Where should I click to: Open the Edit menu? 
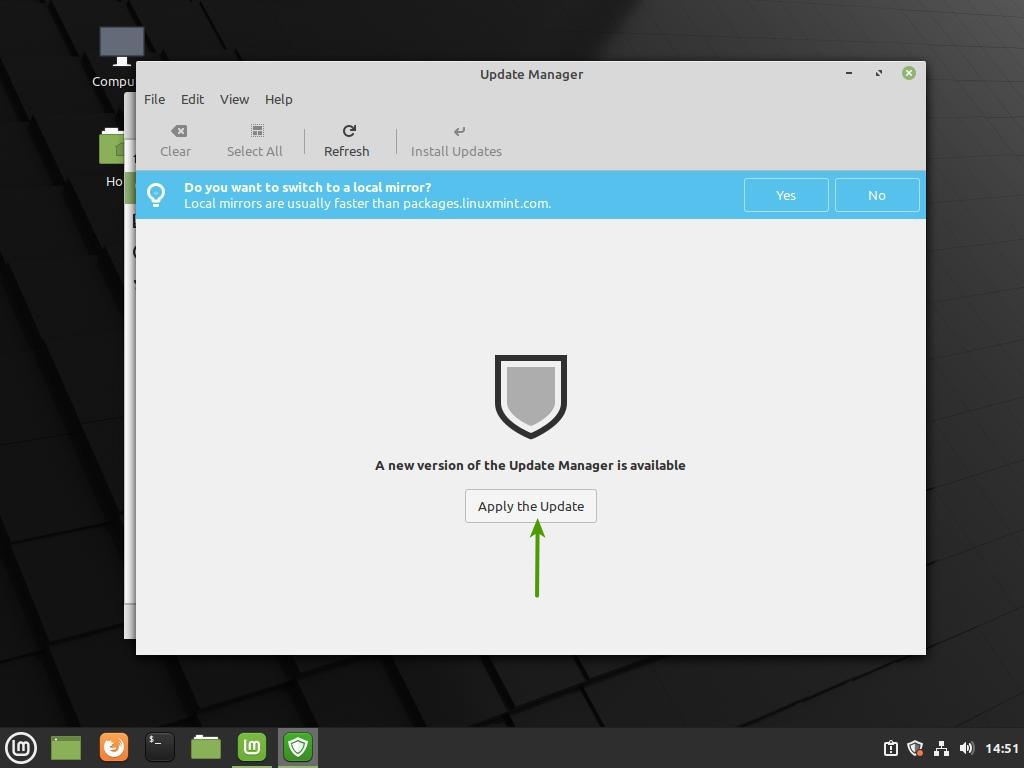(192, 99)
